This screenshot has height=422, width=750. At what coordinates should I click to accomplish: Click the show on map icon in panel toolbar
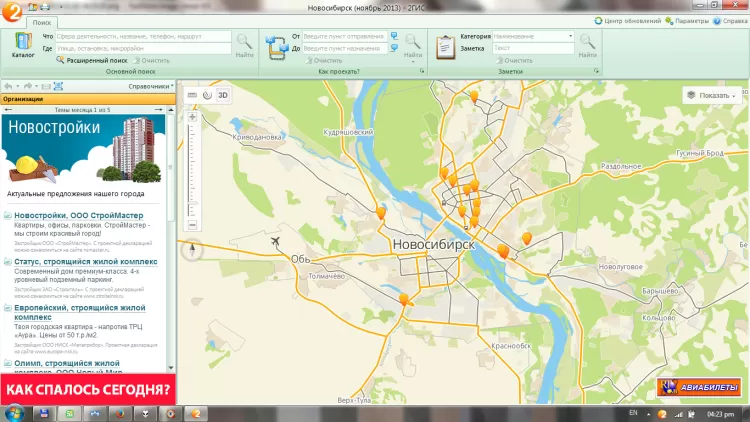click(x=58, y=86)
